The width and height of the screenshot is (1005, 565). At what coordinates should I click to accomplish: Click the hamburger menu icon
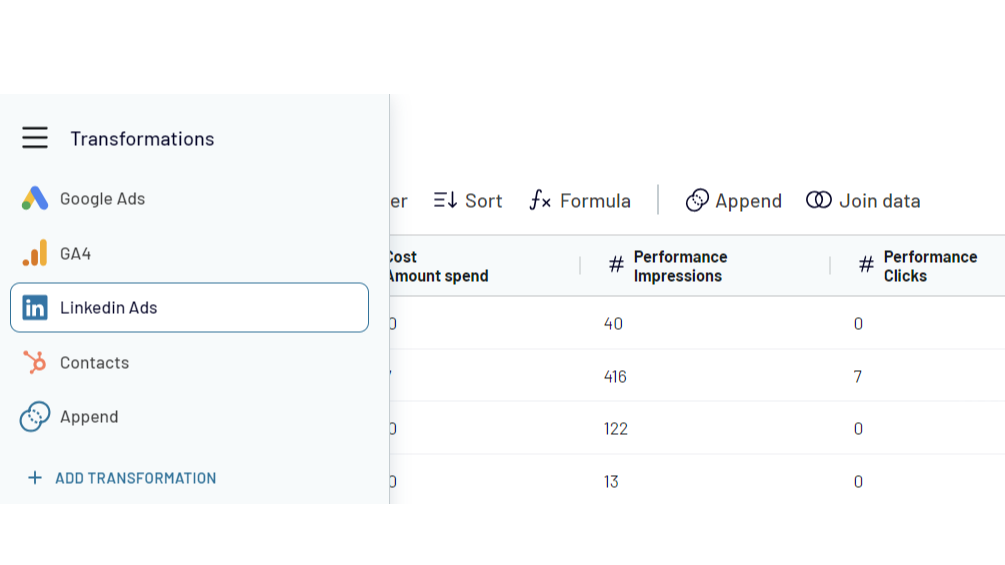click(35, 138)
